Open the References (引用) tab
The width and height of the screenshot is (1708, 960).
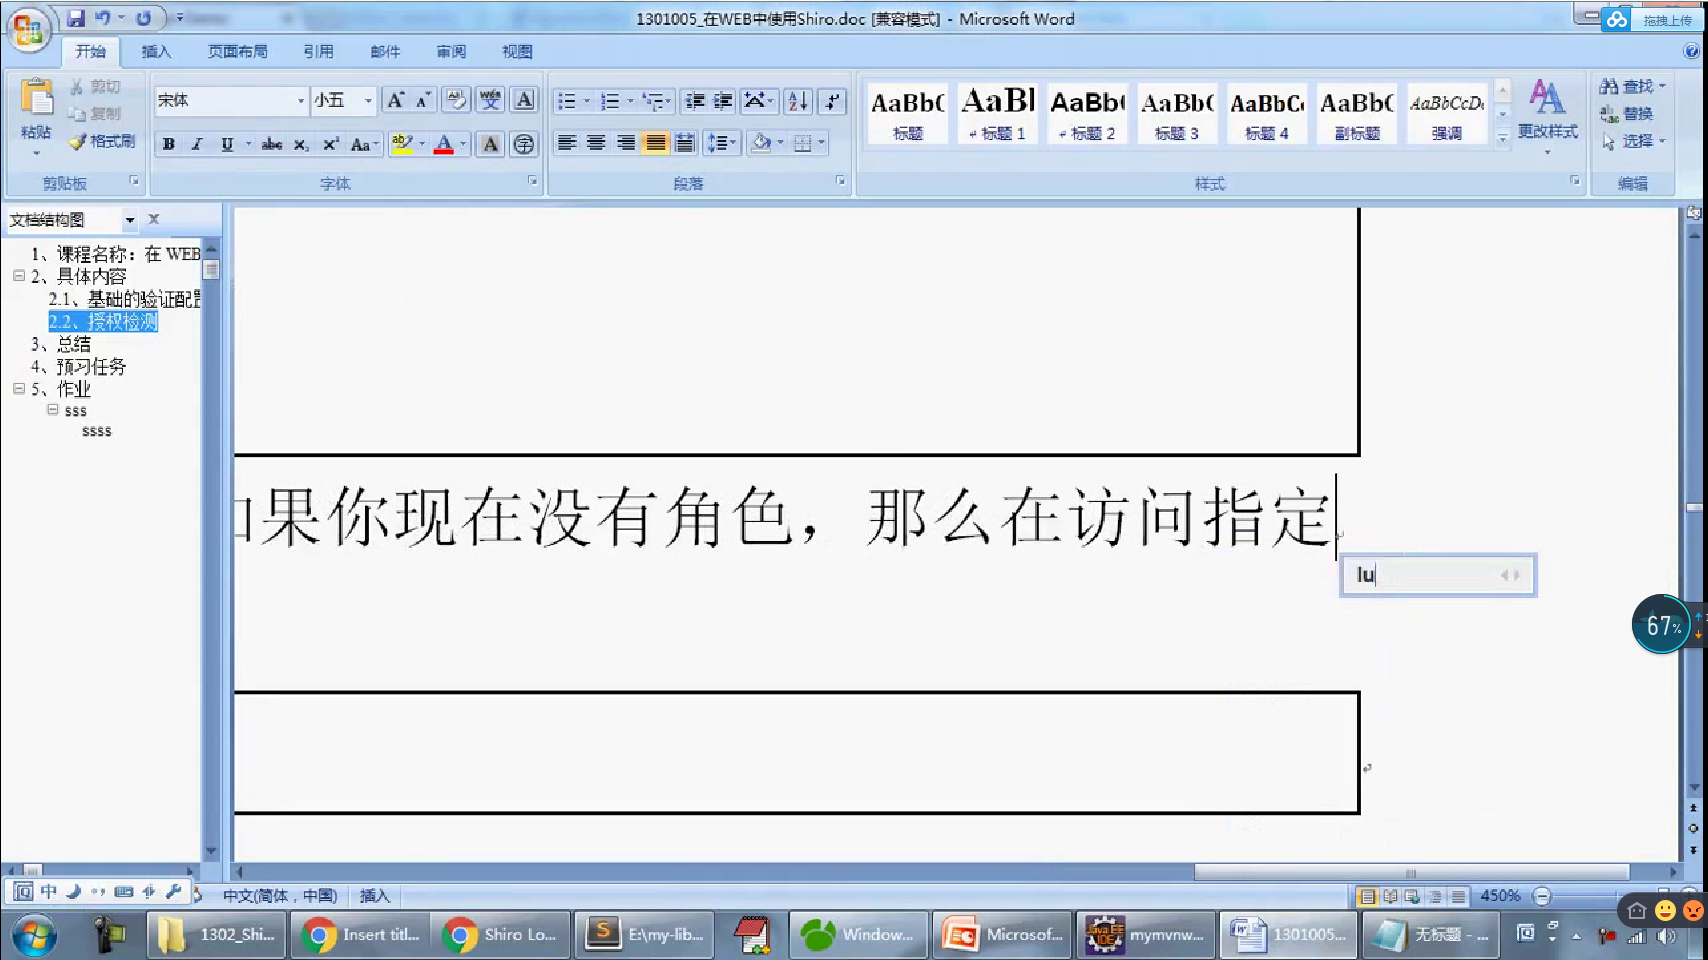tap(319, 52)
